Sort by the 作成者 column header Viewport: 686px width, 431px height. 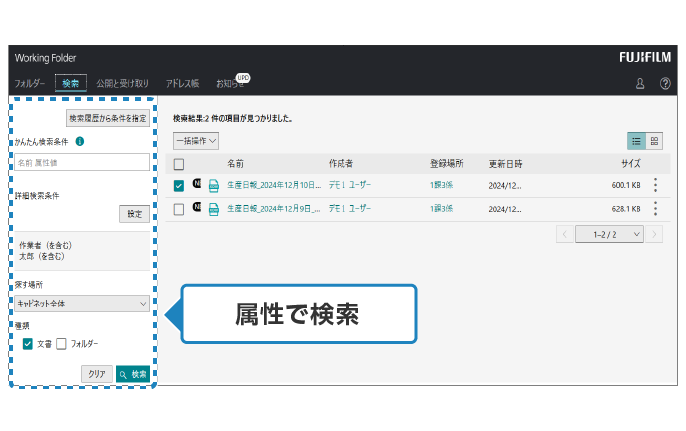(341, 164)
